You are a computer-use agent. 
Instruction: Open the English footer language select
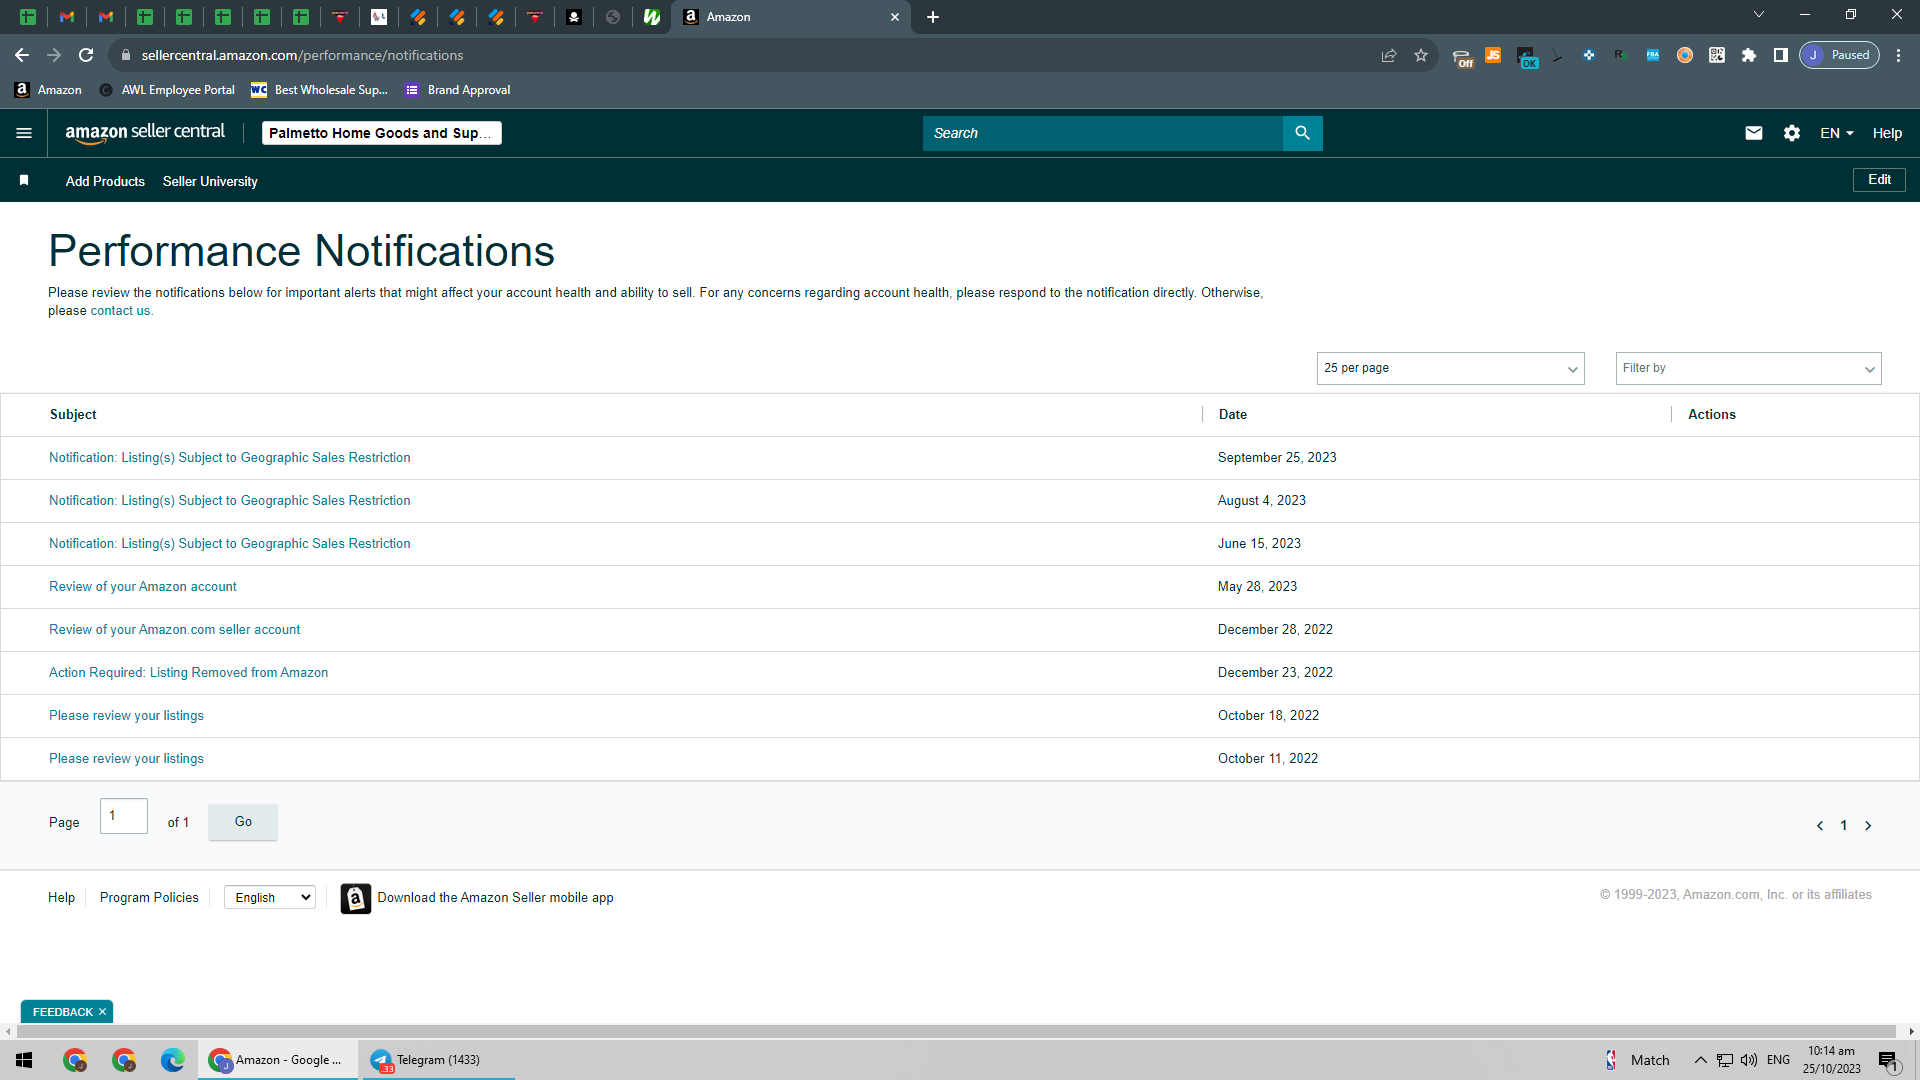[x=270, y=898]
